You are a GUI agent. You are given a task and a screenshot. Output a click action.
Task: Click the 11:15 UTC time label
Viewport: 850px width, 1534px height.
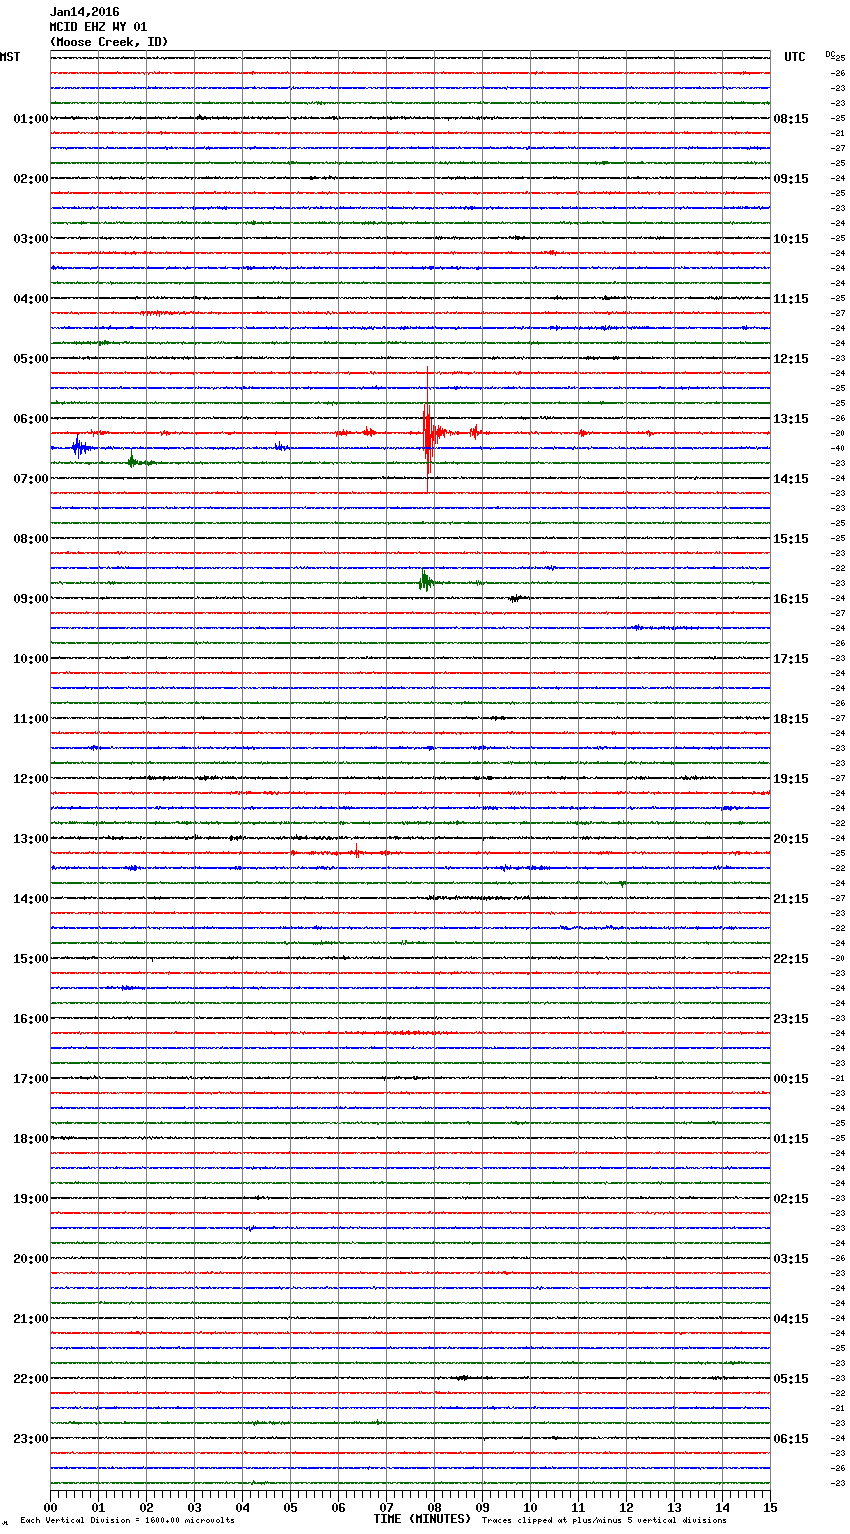coord(791,299)
